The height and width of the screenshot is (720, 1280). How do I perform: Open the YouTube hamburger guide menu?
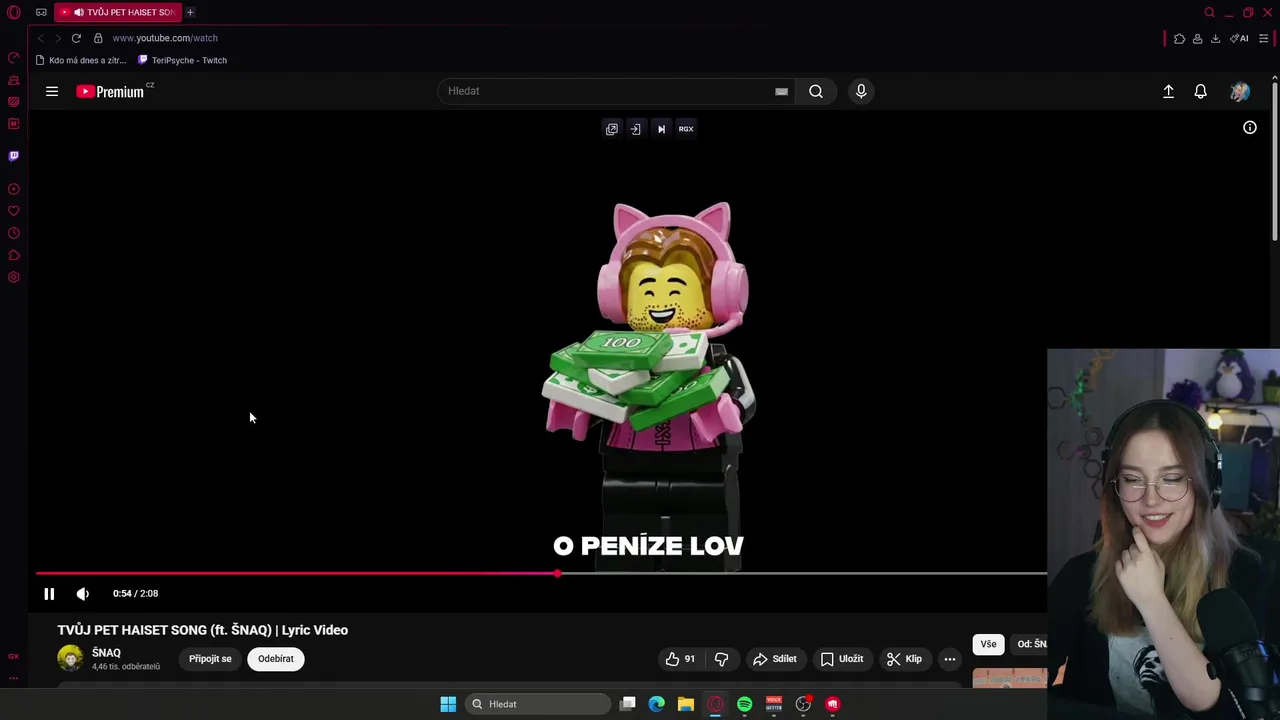click(52, 91)
